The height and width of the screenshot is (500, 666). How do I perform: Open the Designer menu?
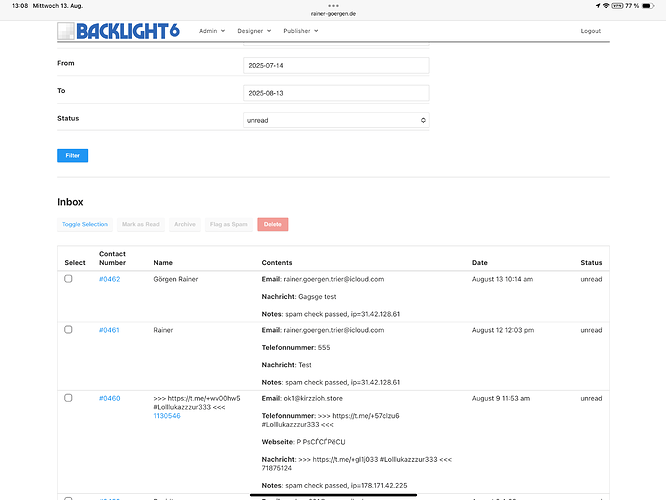pos(254,31)
